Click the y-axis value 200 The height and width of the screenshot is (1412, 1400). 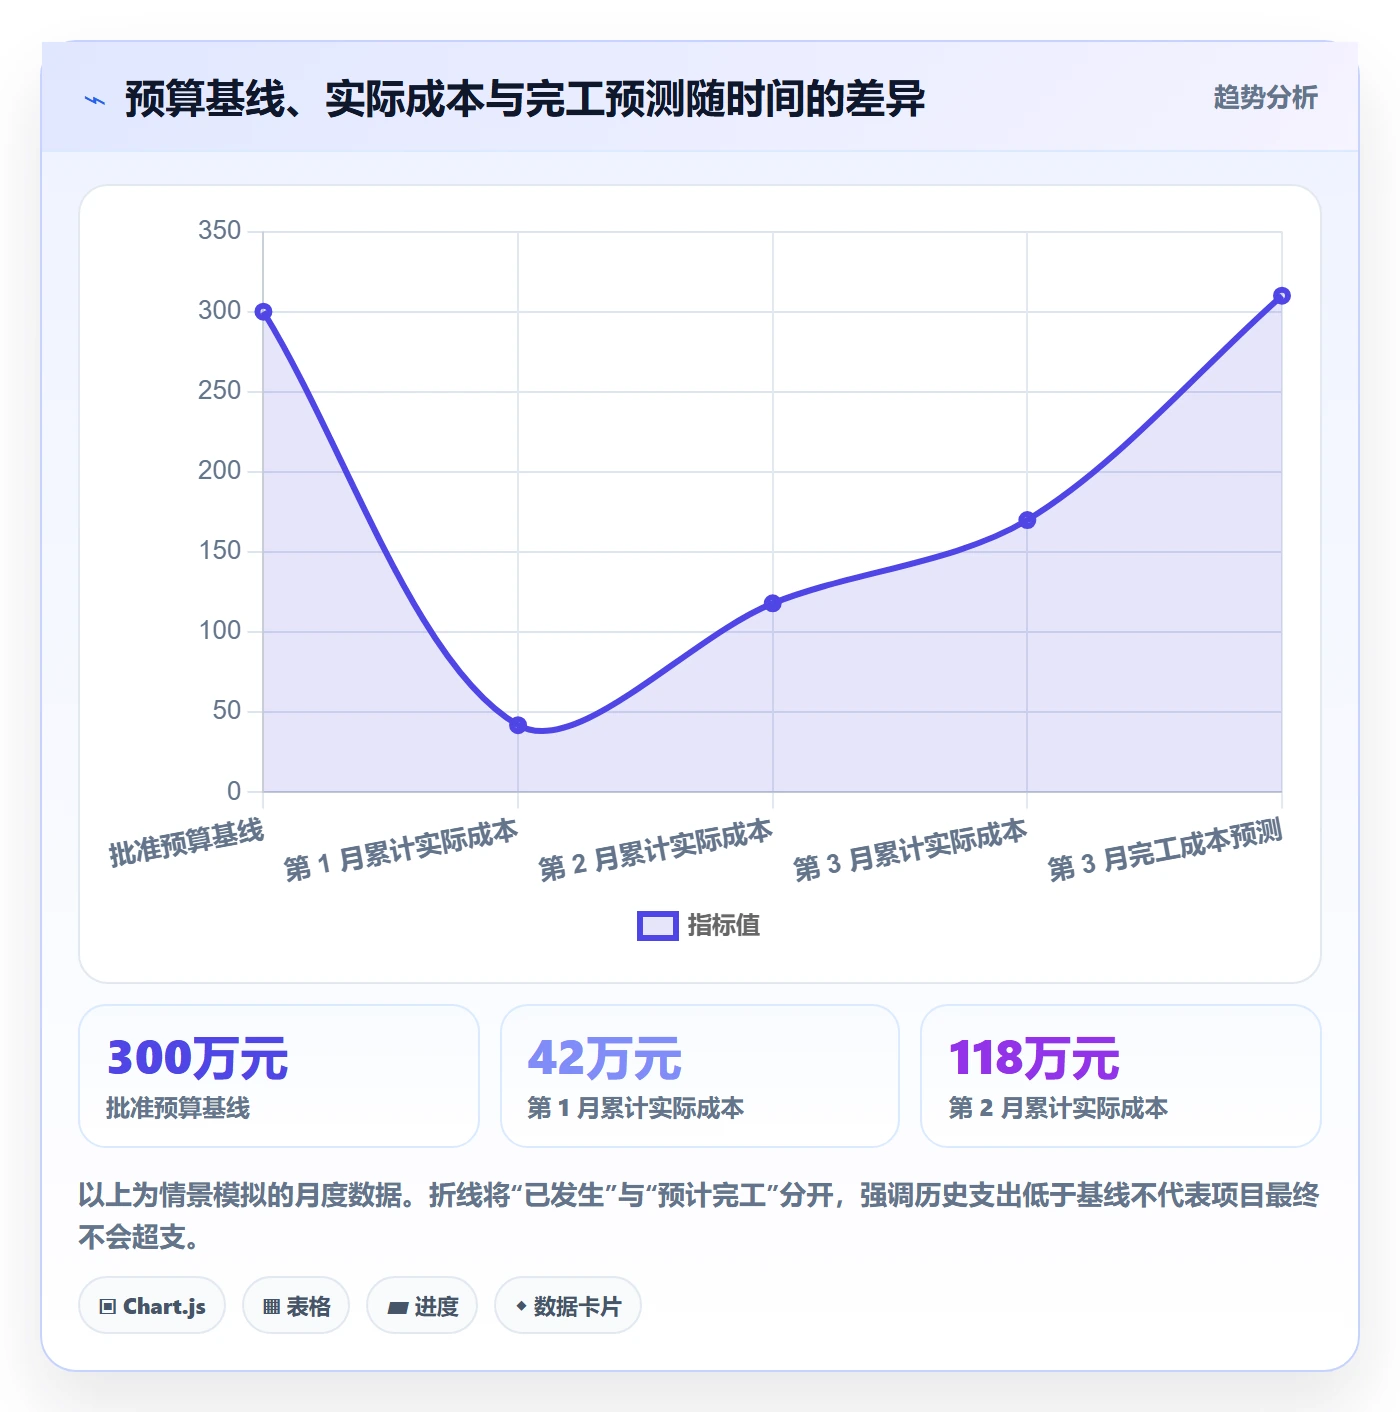click(x=220, y=471)
